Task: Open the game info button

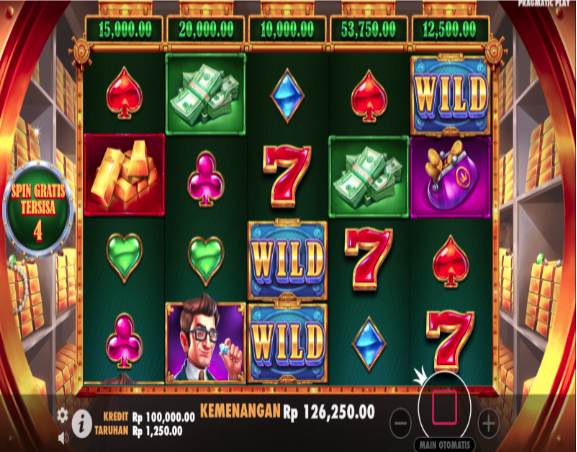Action: pos(82,424)
